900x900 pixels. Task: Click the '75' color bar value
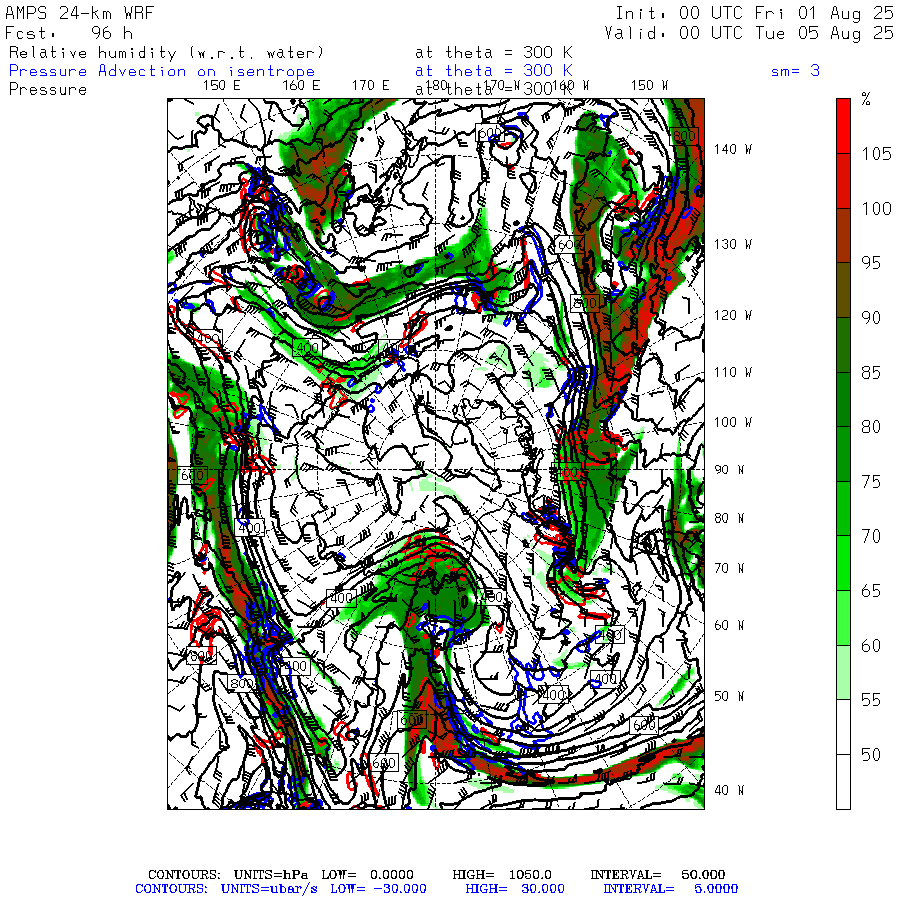coord(871,482)
